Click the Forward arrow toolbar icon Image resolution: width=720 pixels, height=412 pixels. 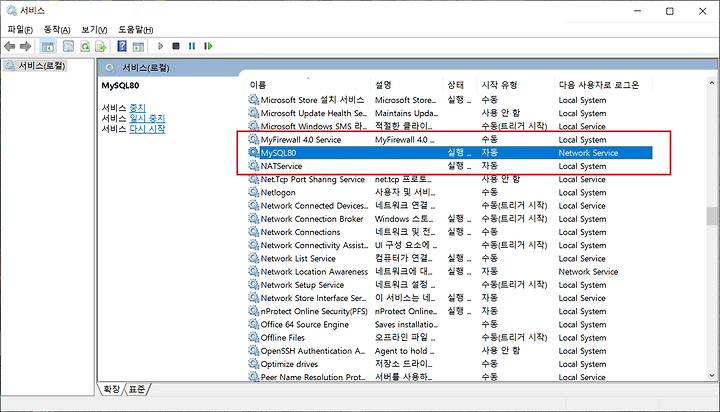point(26,46)
